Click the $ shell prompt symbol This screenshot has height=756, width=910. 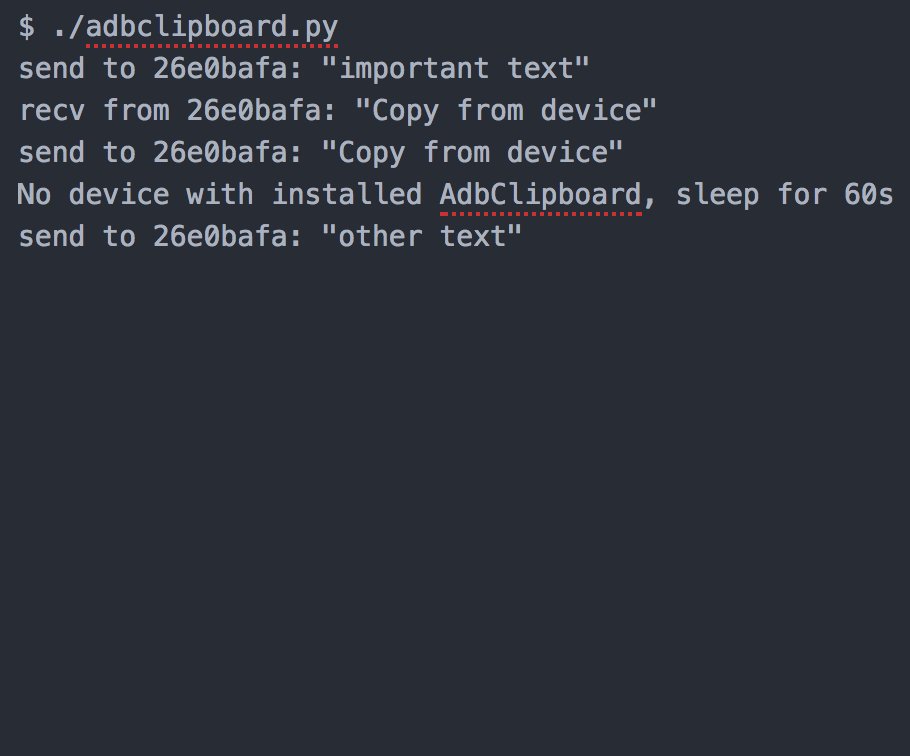pos(27,27)
